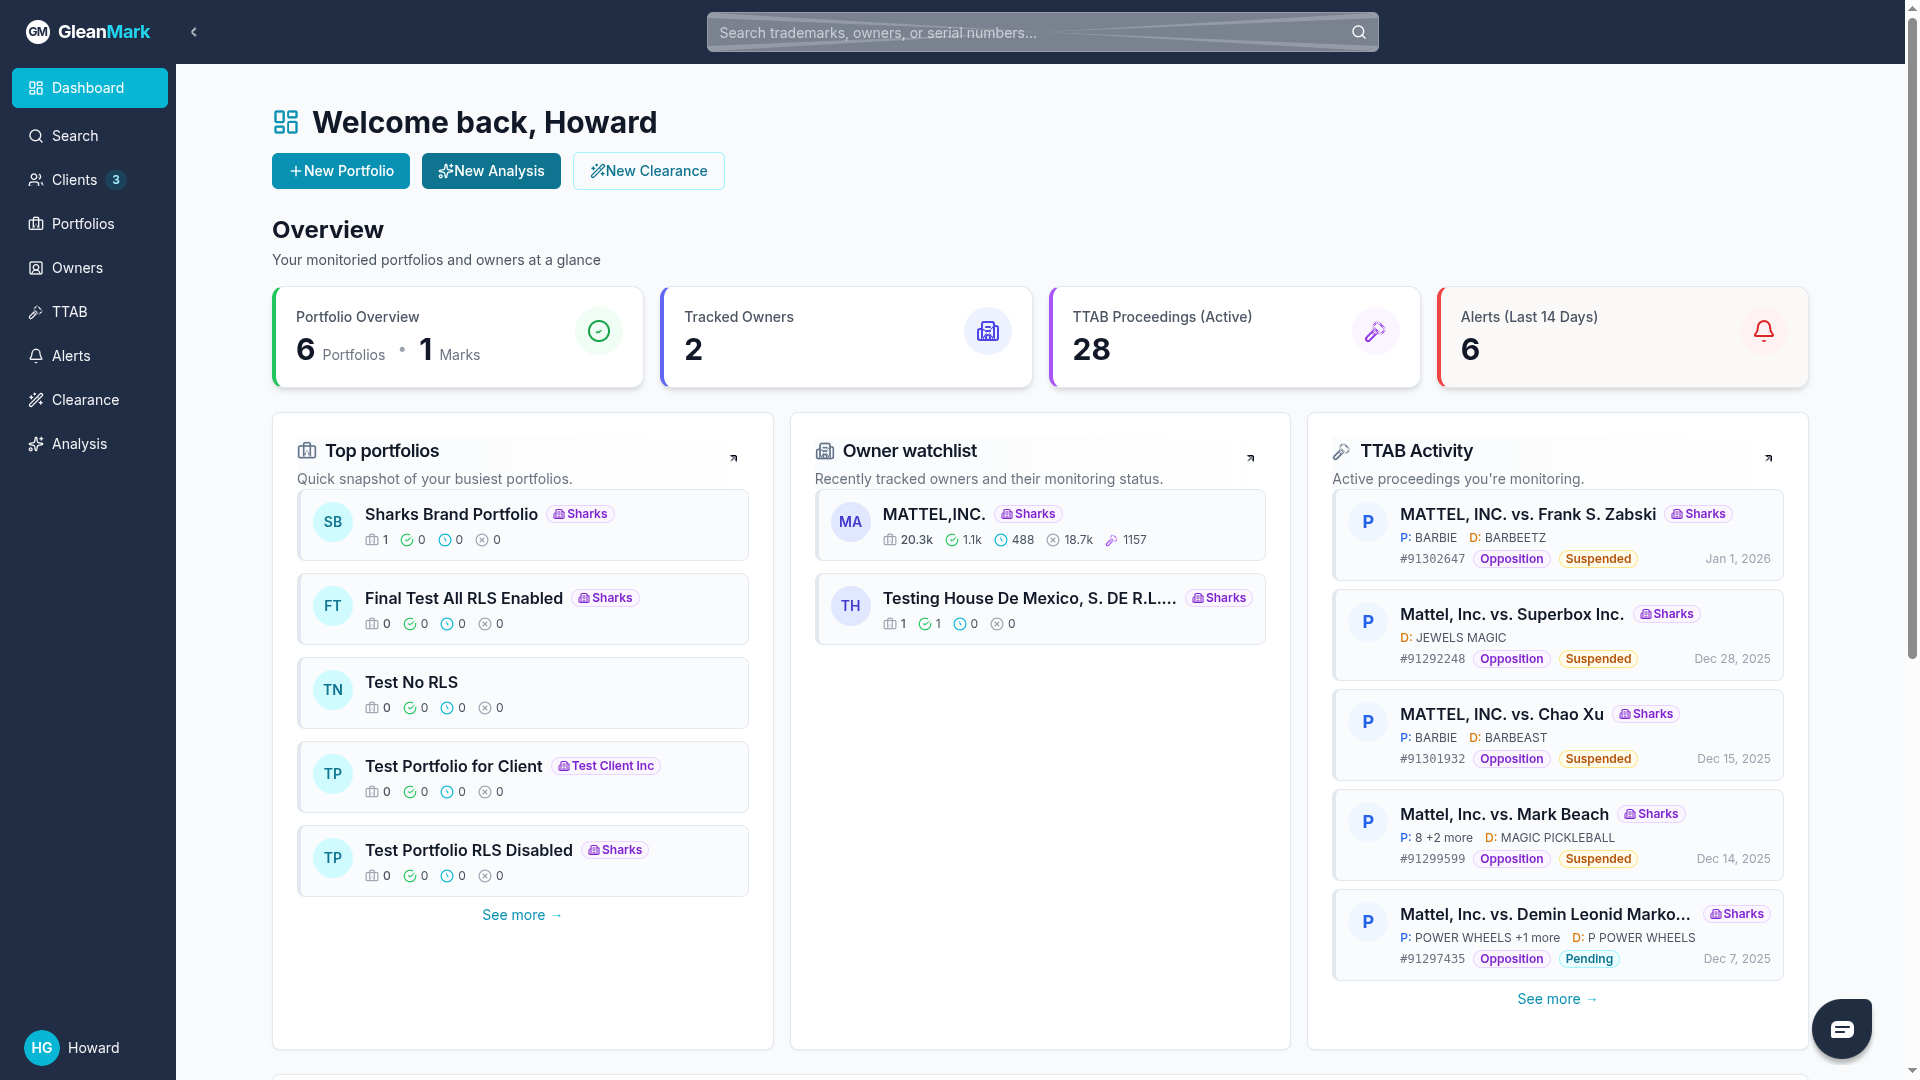Create a New Portfolio
This screenshot has width=1920, height=1080.
coord(340,171)
